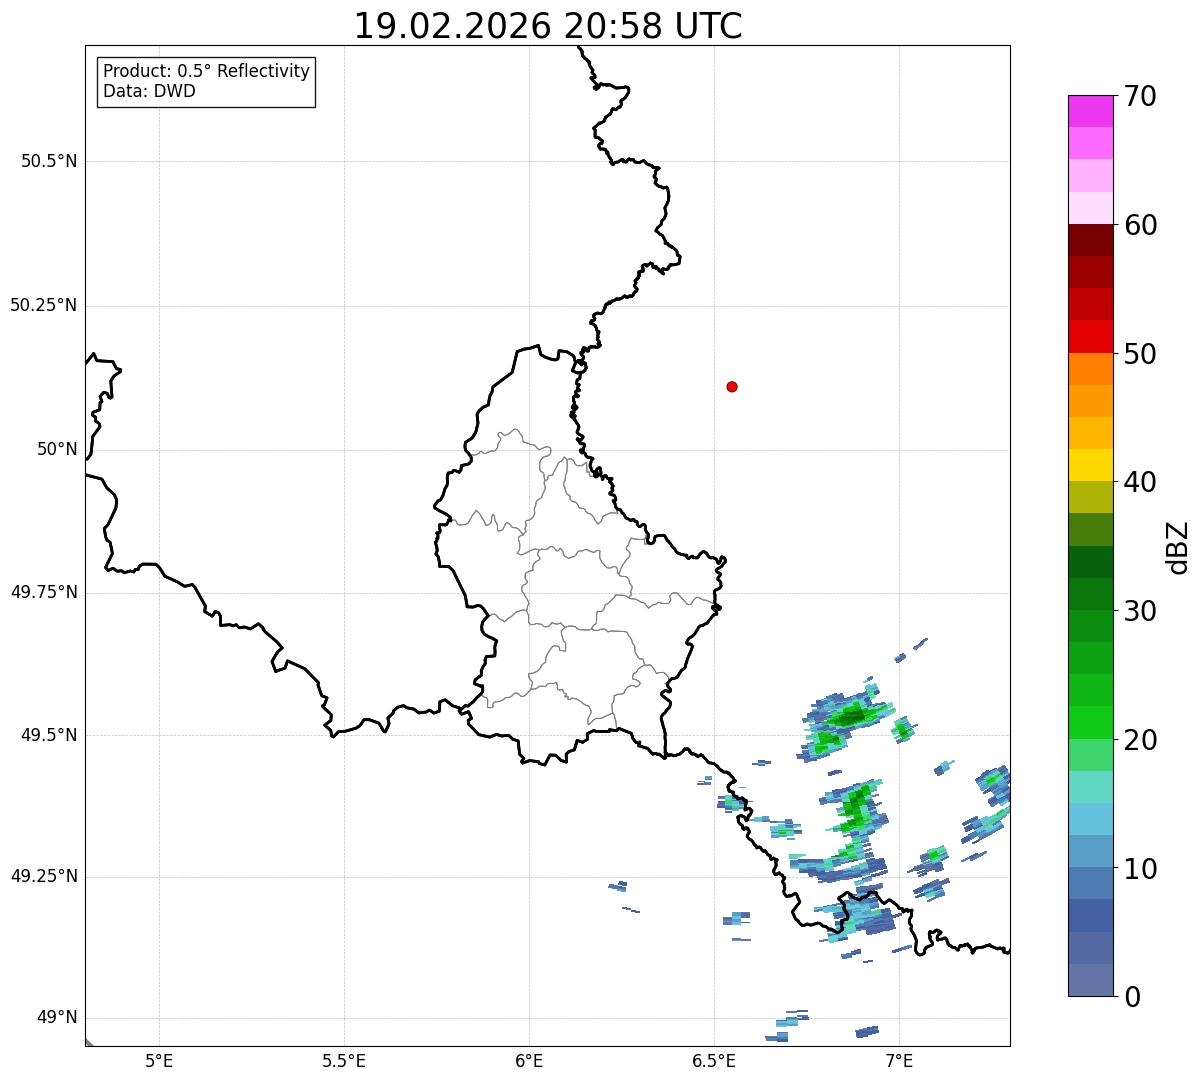Screen dimensions: 1202x1081
Task: Click the '7°E' longitude label
Action: (x=899, y=1061)
